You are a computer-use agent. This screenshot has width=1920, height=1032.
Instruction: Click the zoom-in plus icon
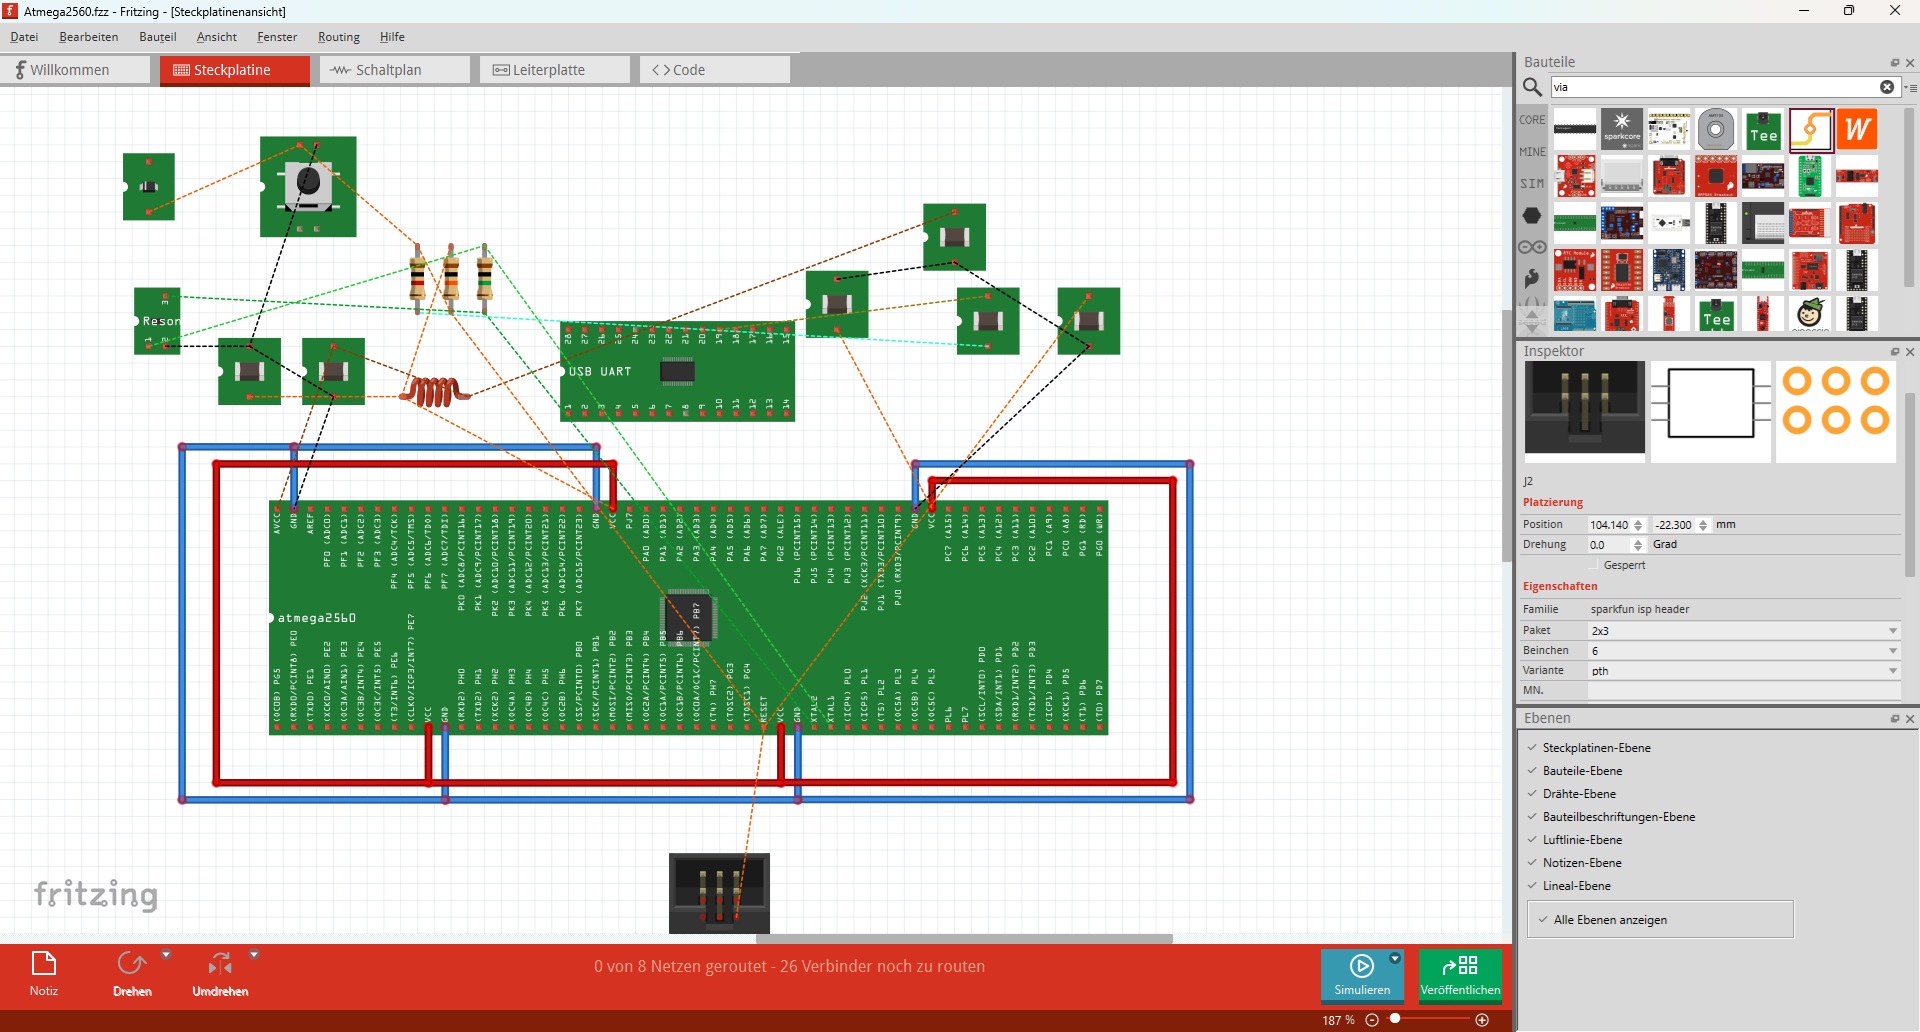(x=1482, y=1020)
